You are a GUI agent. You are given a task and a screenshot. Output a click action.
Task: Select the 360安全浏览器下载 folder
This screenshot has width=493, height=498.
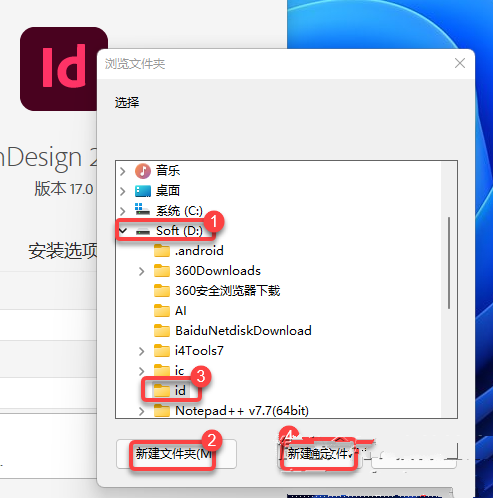click(x=217, y=291)
